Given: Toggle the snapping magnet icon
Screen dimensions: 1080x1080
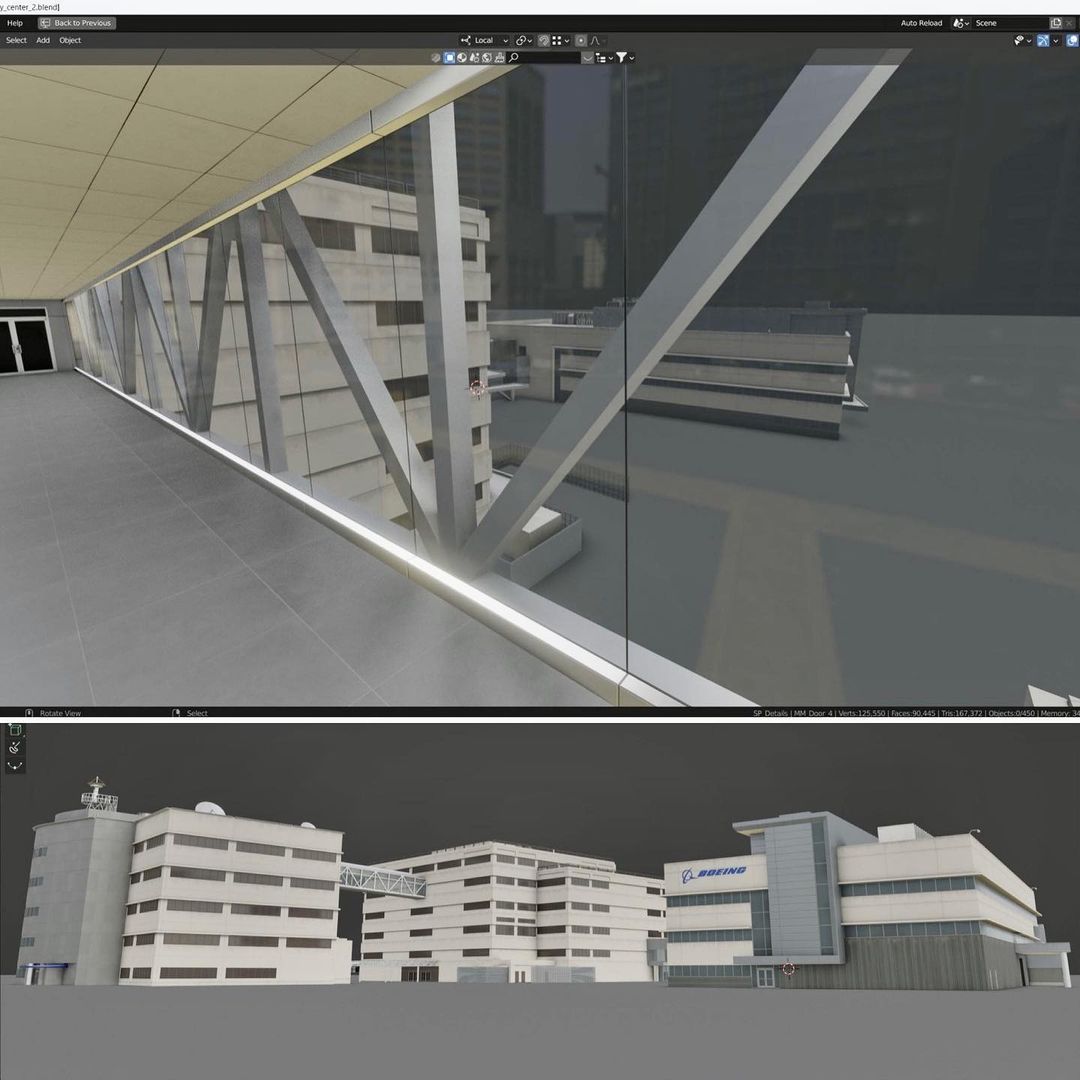Looking at the screenshot, I should 544,40.
